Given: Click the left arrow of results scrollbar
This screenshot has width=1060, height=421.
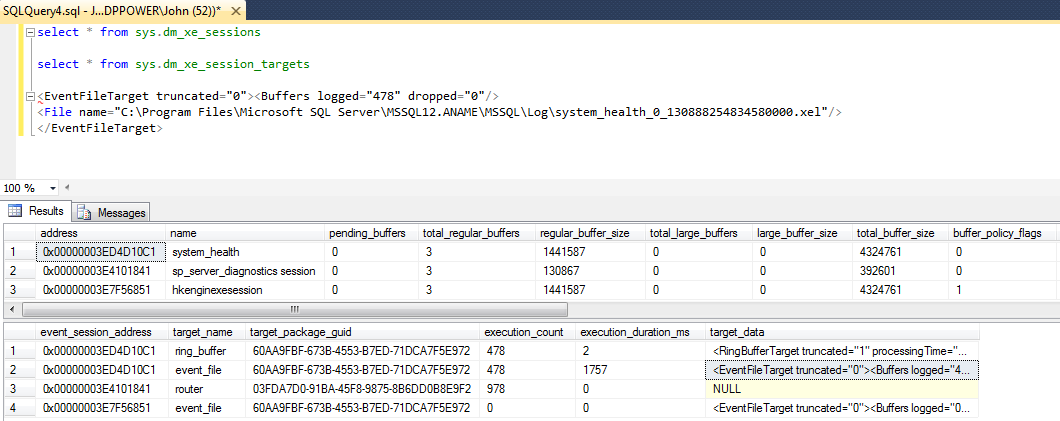Looking at the screenshot, I should click(10, 309).
